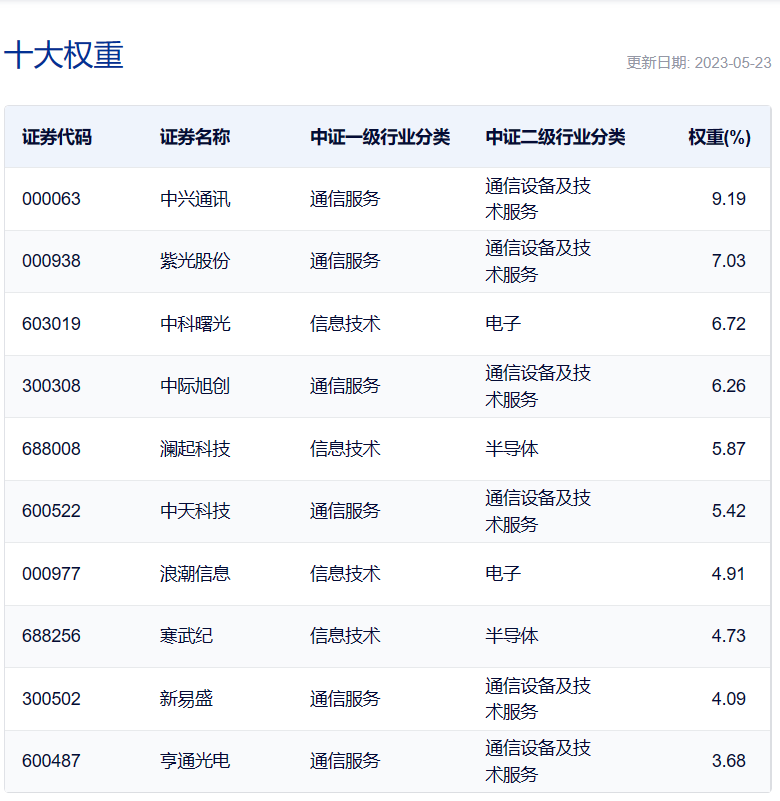Click the 中证二级行业分类 column header
780x801 pixels.
[555, 137]
